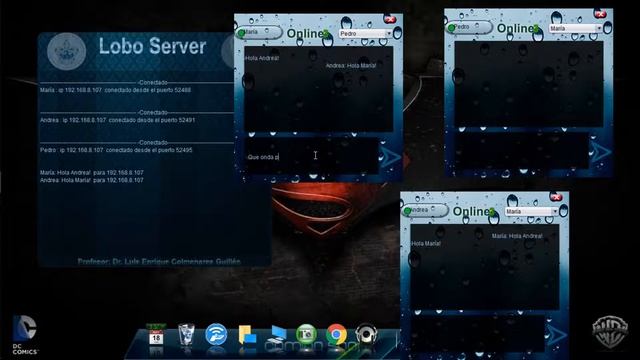Screen dimensions: 640x360
Task: Close Andrea's chat window
Action: tap(557, 197)
